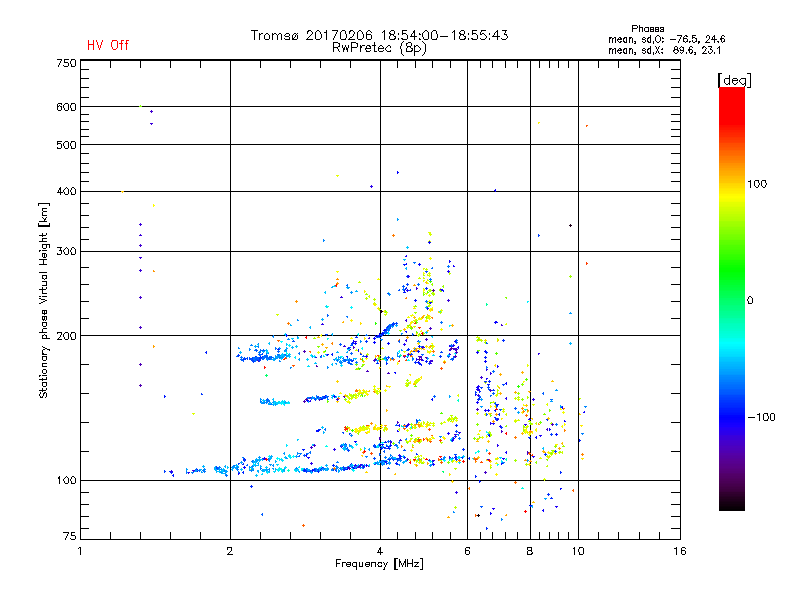
Task: Select the 'mean, sd,X: 89.6, 23.1' line
Action: click(x=664, y=51)
